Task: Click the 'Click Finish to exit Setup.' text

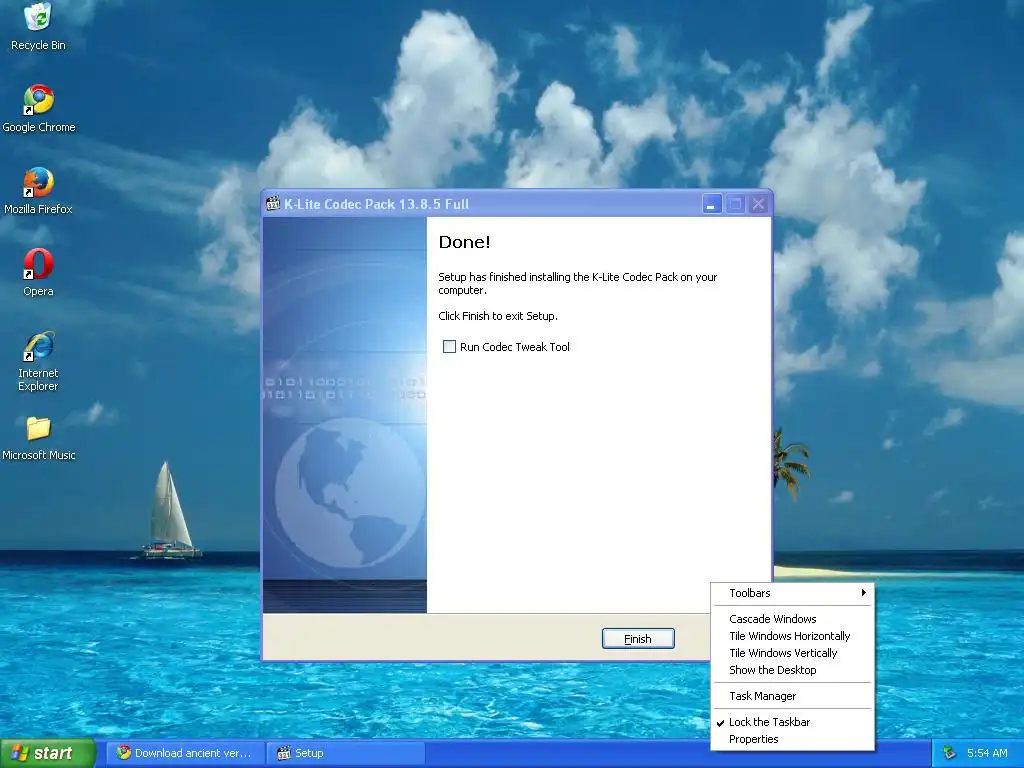Action: point(498,315)
